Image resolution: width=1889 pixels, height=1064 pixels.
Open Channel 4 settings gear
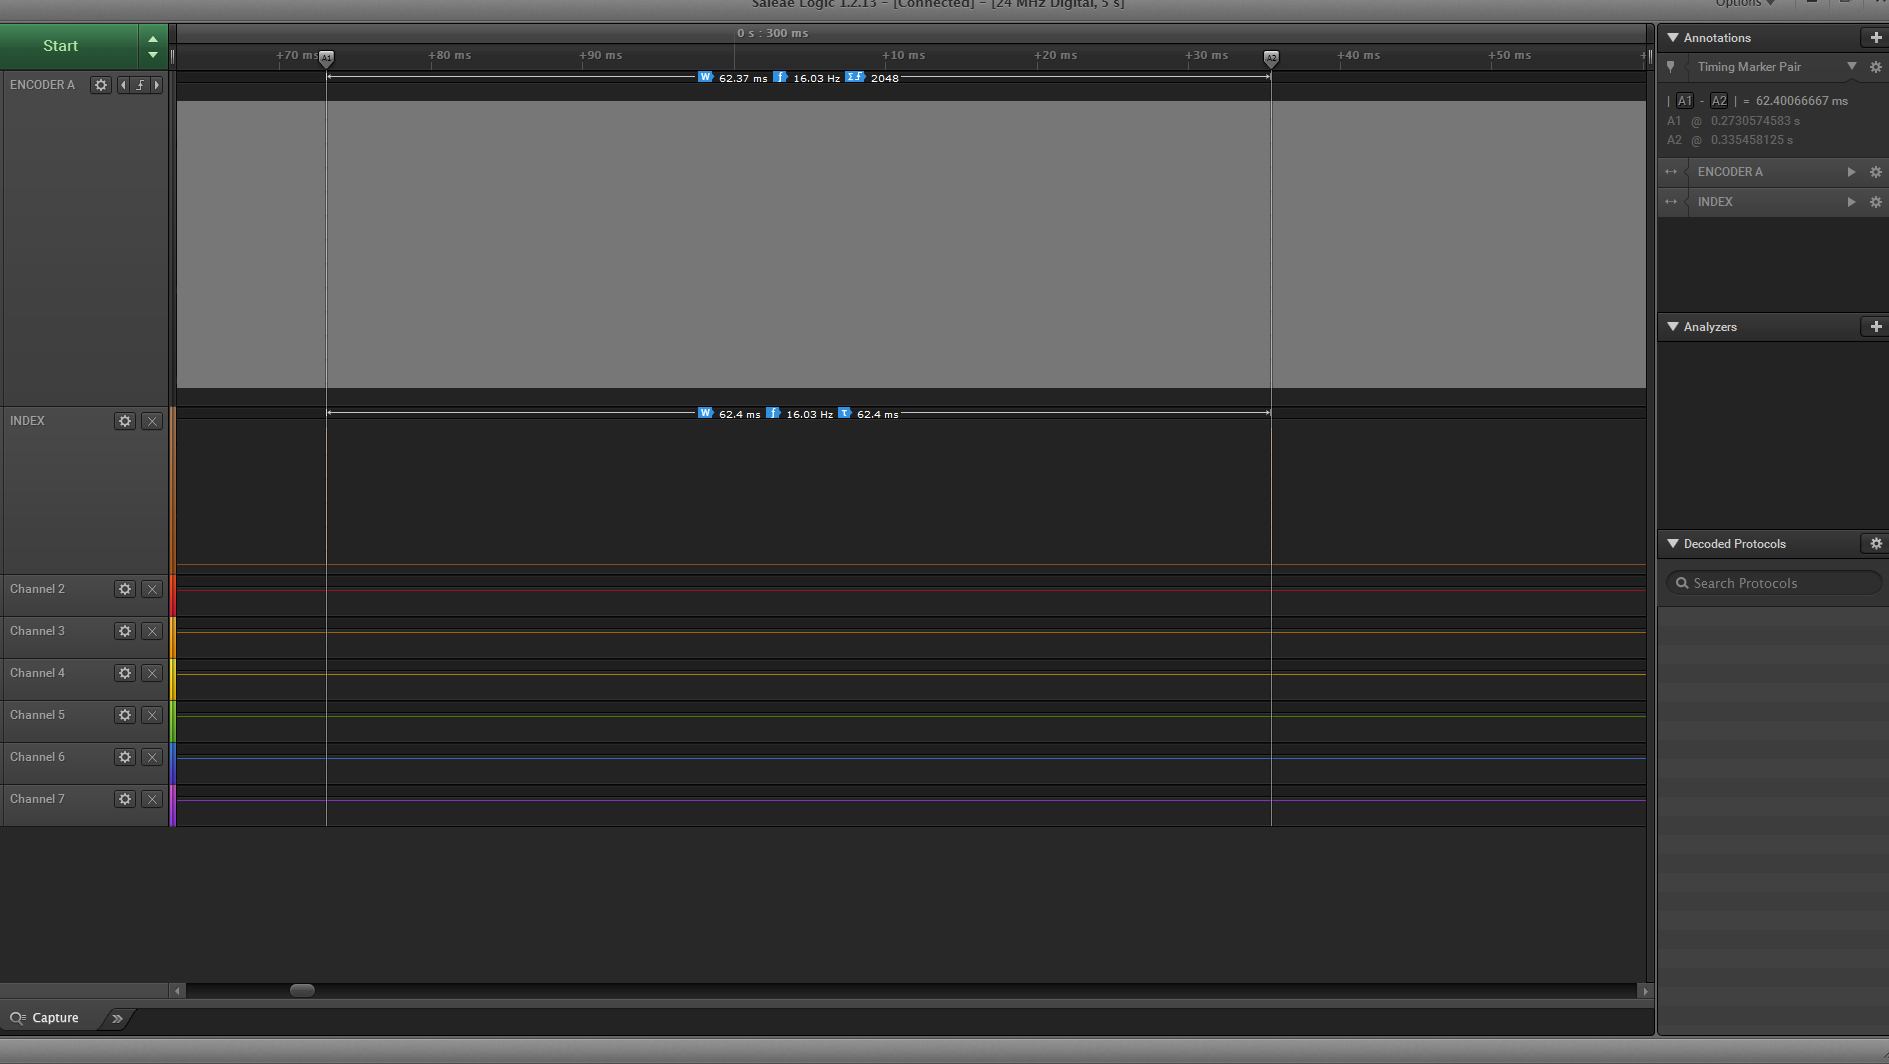pos(125,673)
